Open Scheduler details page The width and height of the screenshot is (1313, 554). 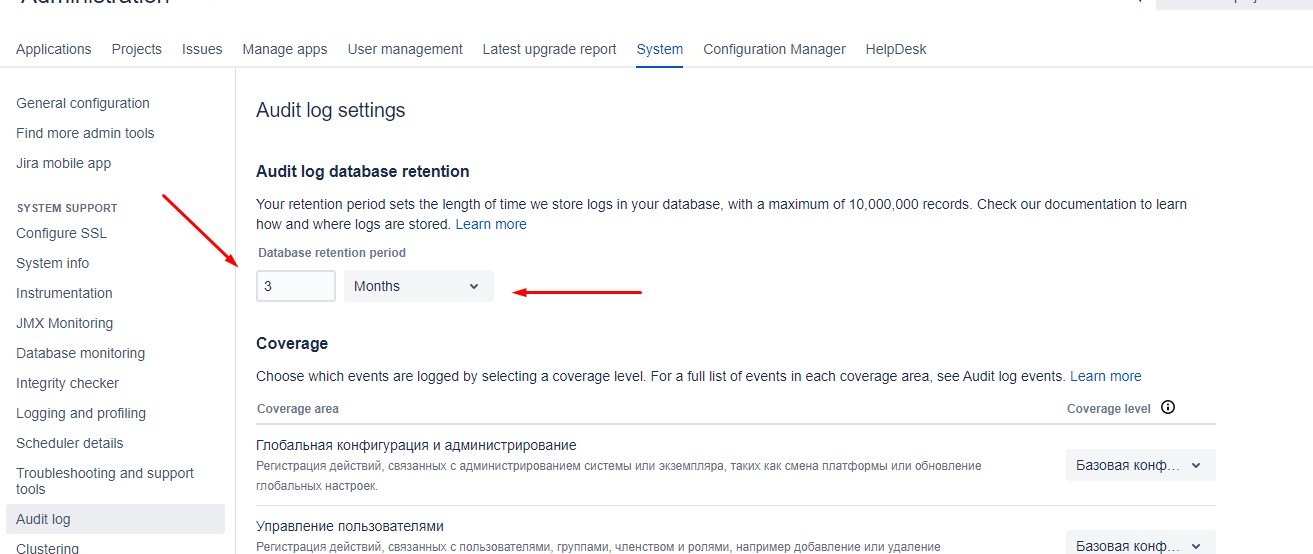point(70,443)
